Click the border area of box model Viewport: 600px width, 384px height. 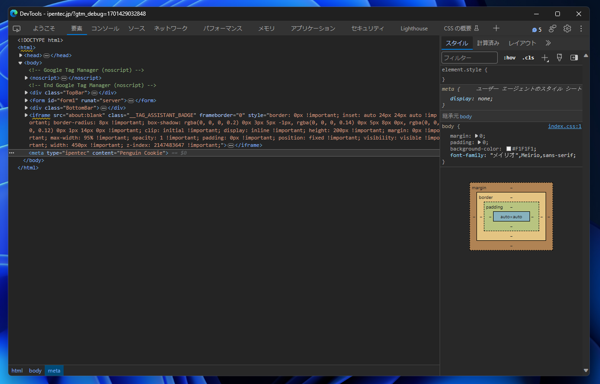(511, 197)
